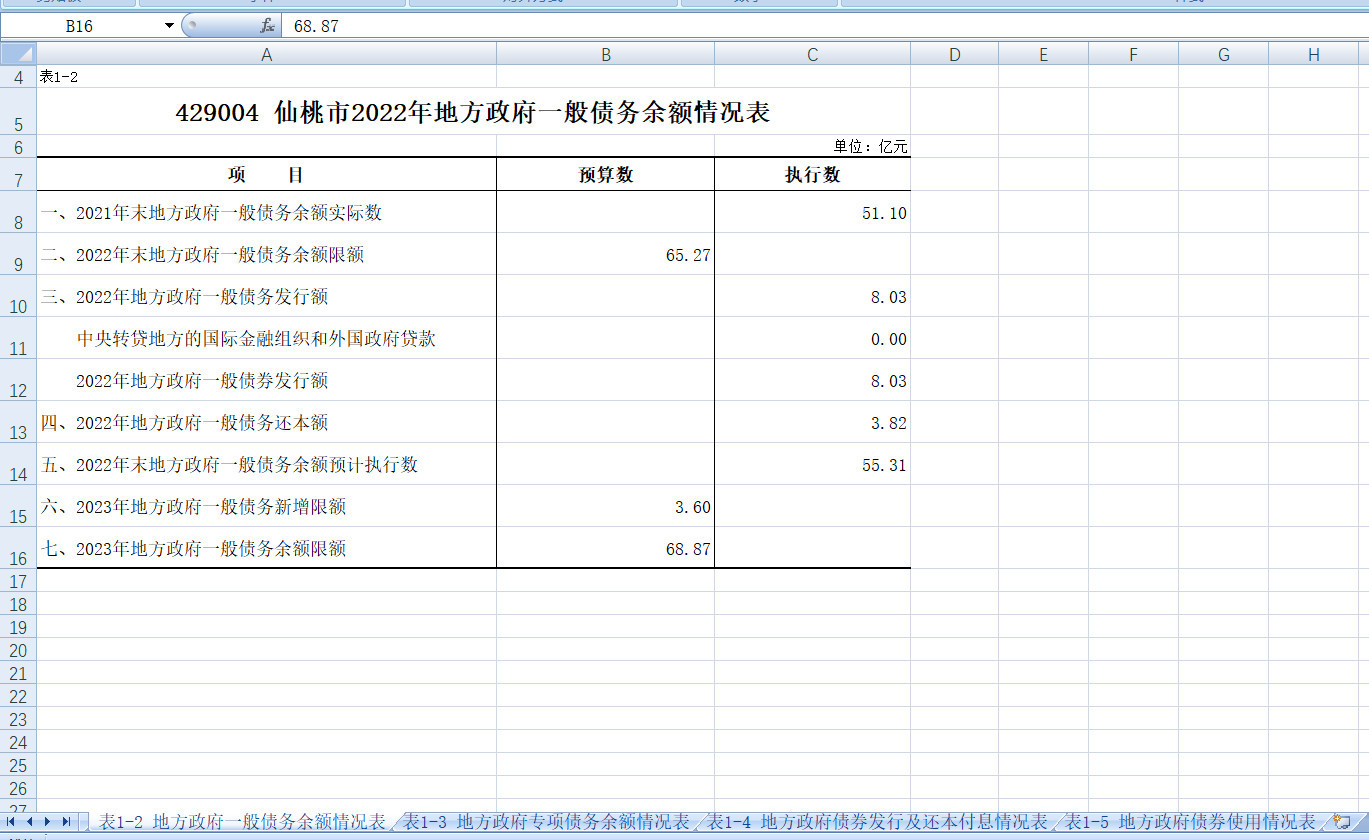The width and height of the screenshot is (1369, 840).
Task: Open the 表1-4 地方政府债券发行及还本付息情况表 tab
Action: [x=878, y=822]
